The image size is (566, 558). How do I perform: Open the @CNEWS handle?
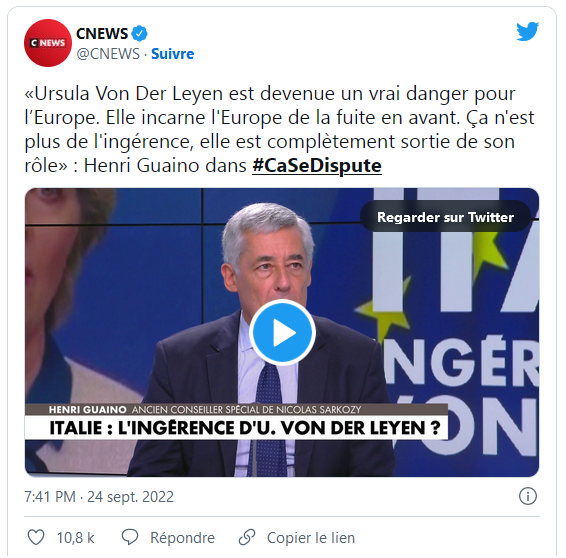(108, 54)
